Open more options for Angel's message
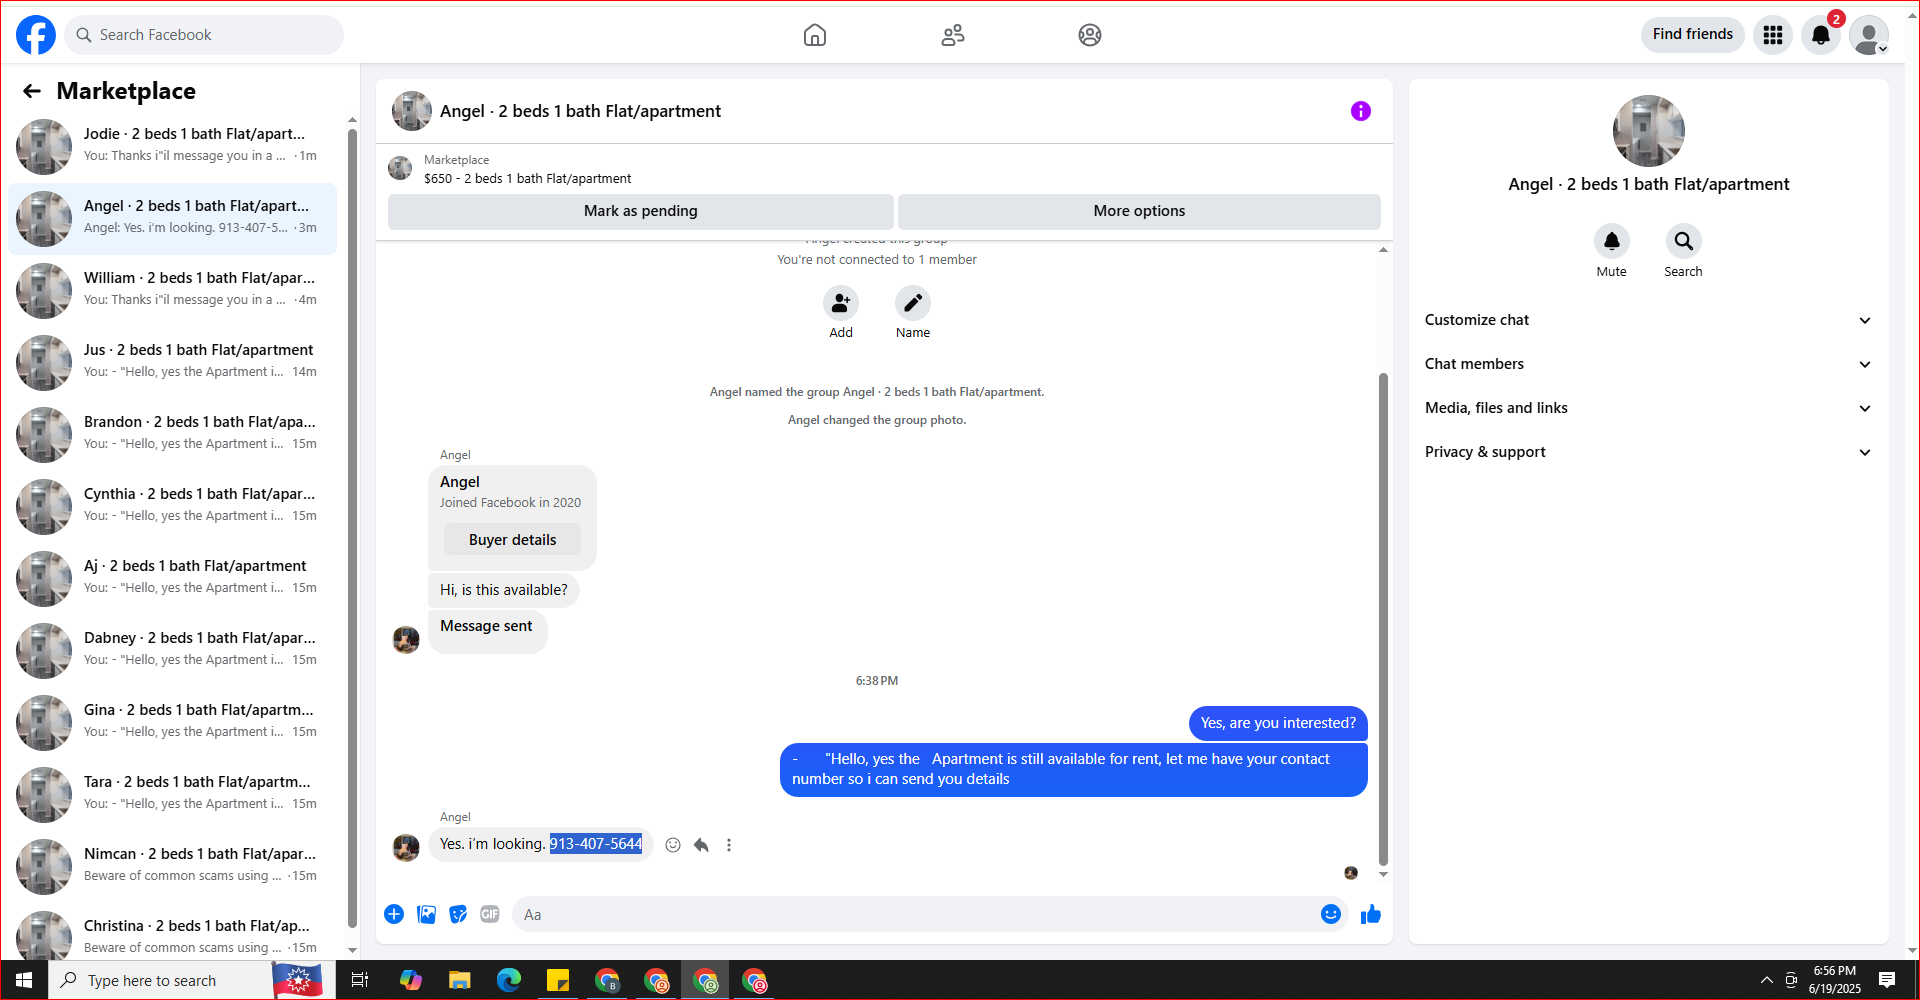1920x1000 pixels. 729,845
